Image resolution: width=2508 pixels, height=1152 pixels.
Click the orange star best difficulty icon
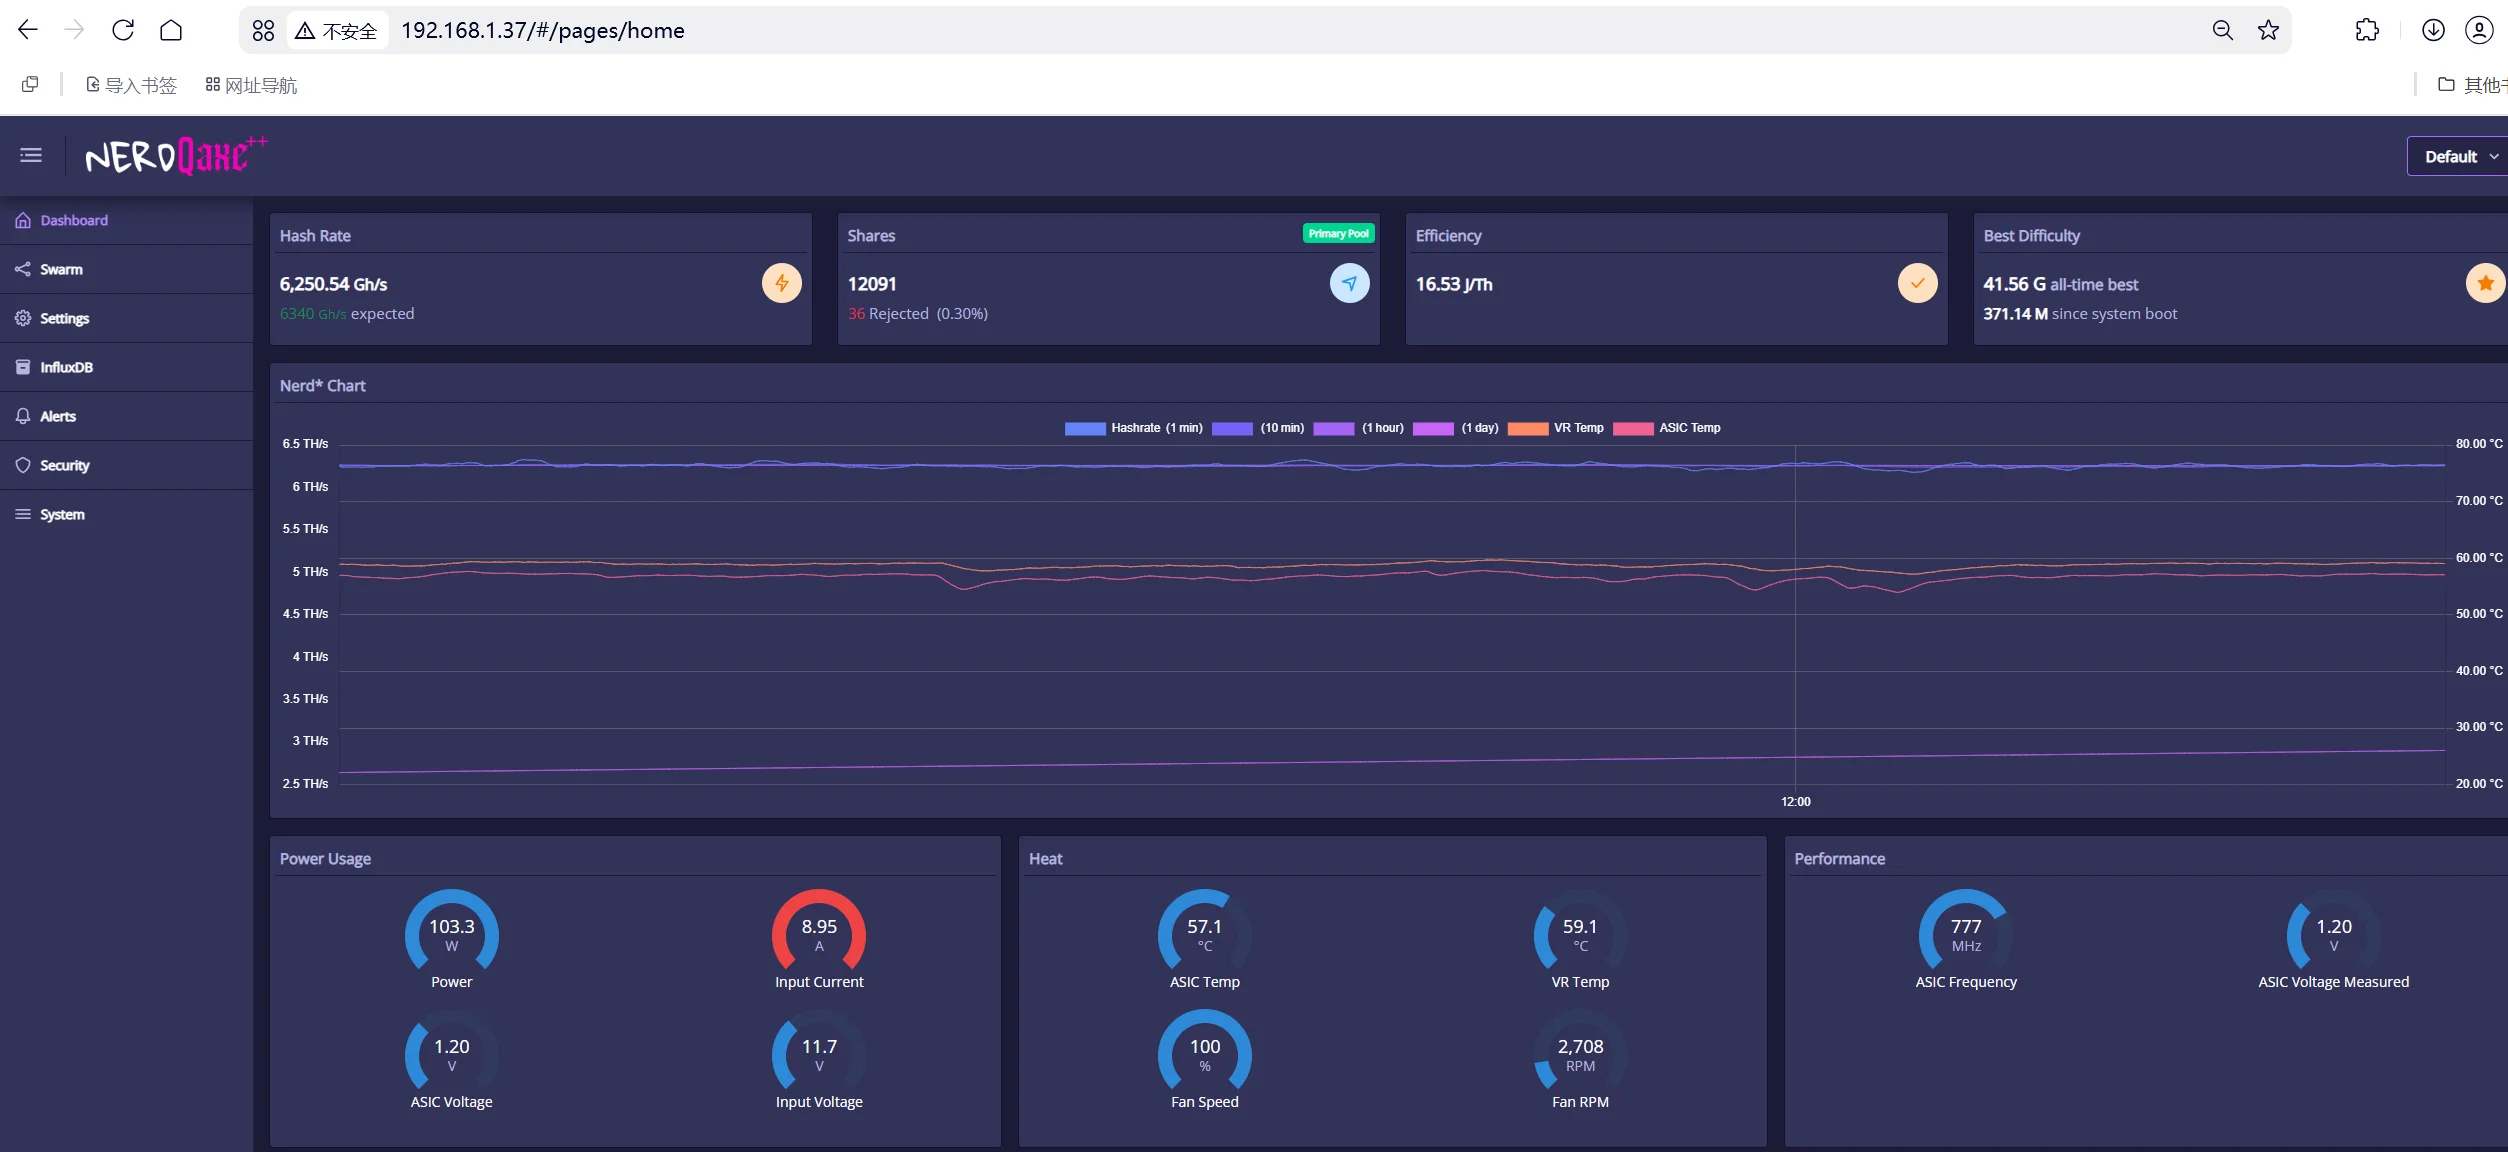click(x=2485, y=284)
